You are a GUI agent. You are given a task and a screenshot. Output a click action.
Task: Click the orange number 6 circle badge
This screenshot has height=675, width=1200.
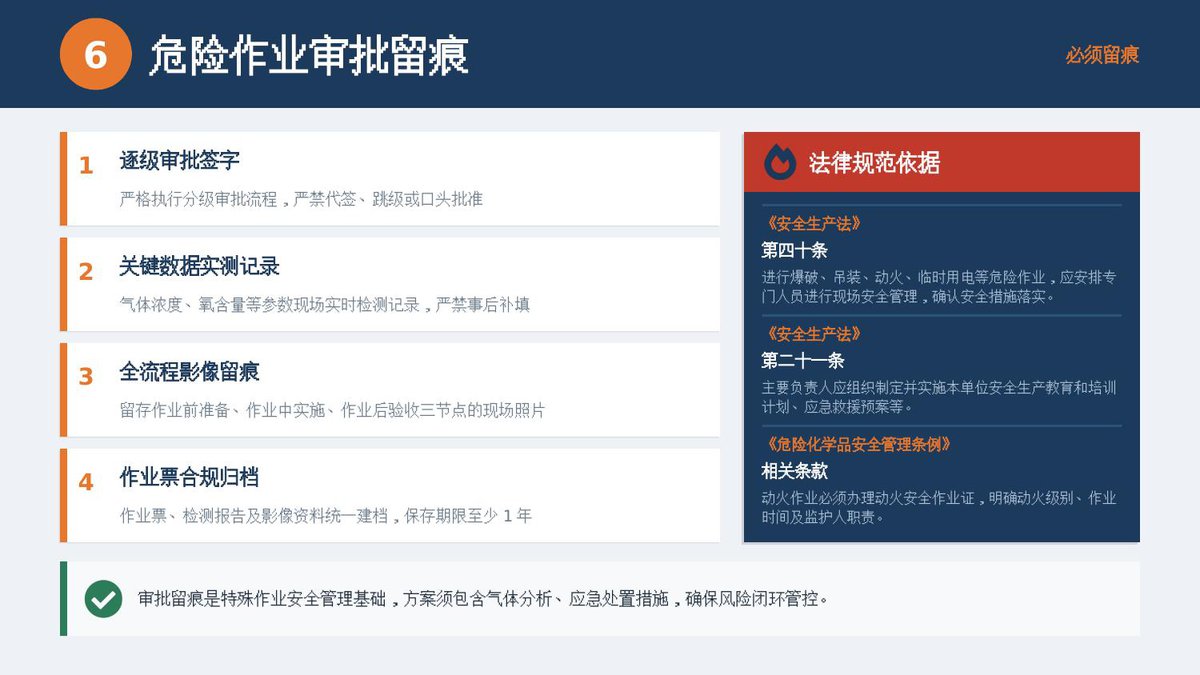96,54
